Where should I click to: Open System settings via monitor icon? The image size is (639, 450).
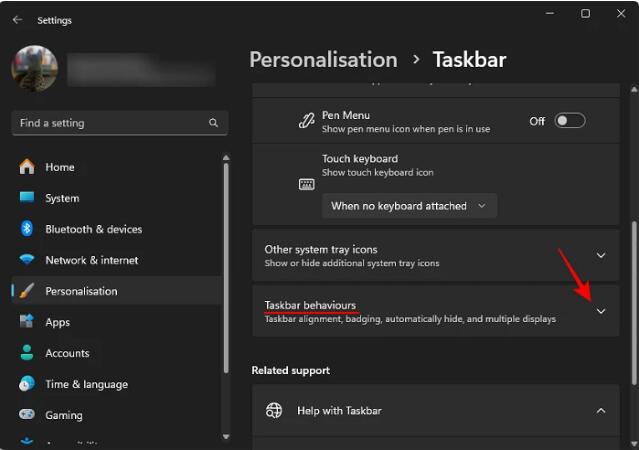tap(27, 198)
